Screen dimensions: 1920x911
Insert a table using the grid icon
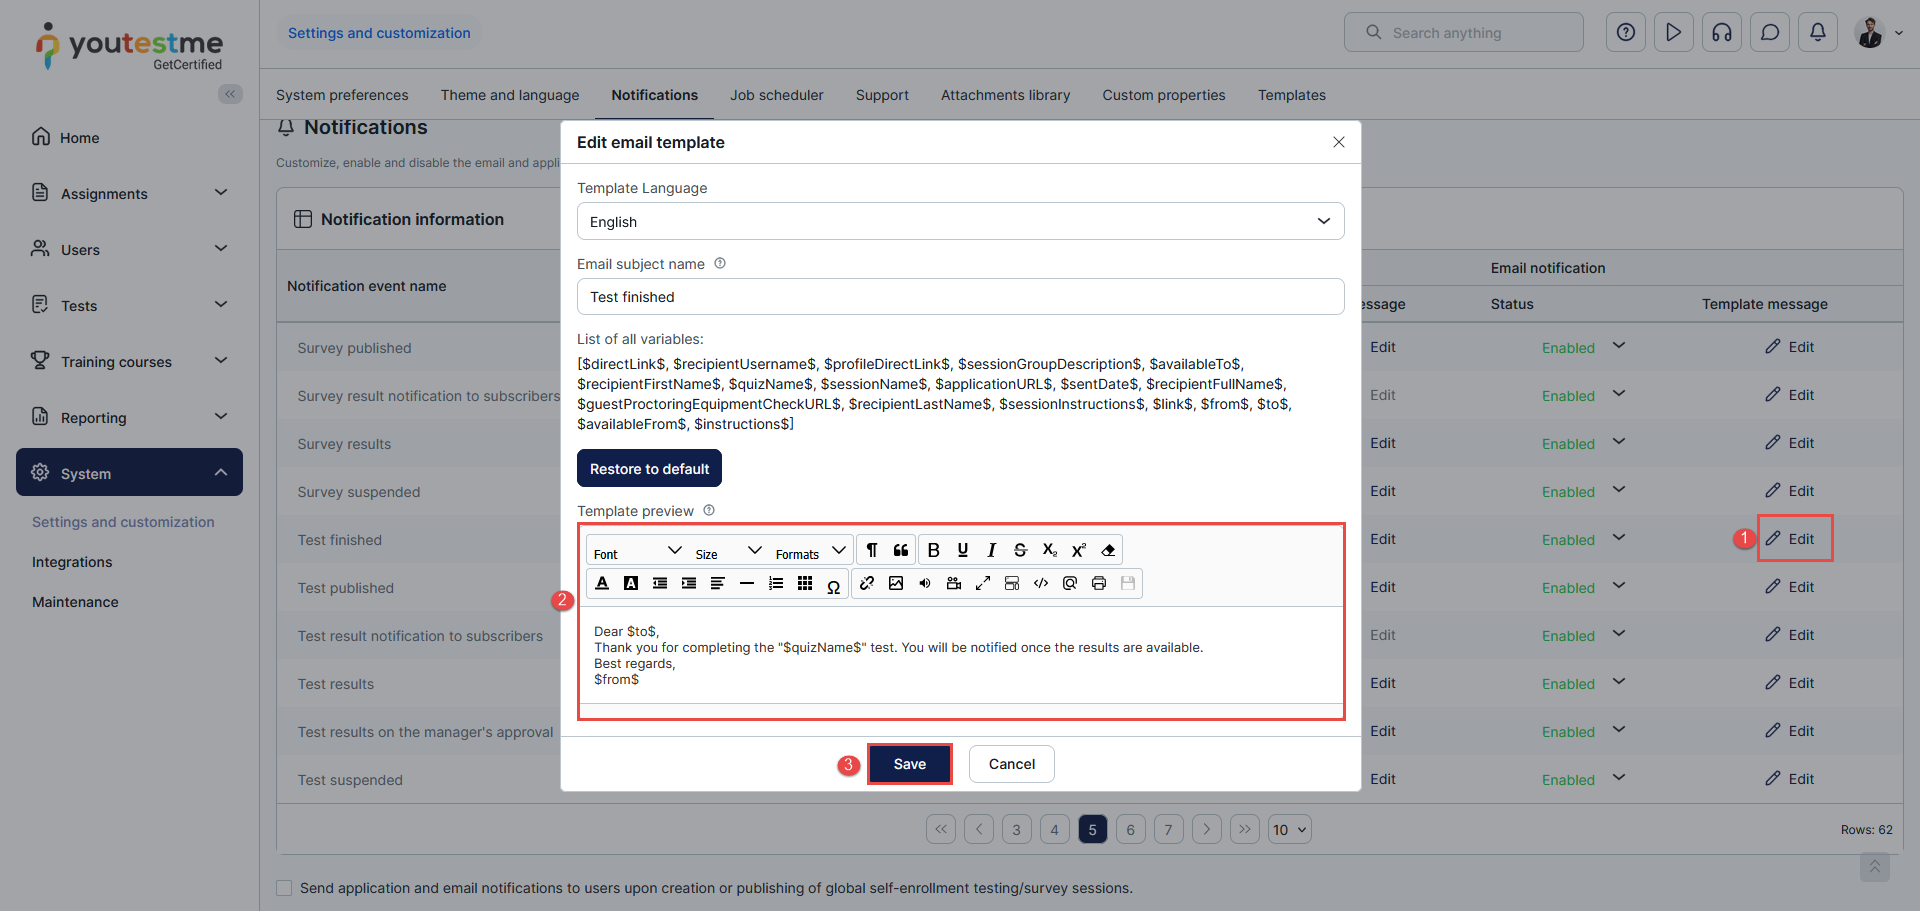click(805, 584)
